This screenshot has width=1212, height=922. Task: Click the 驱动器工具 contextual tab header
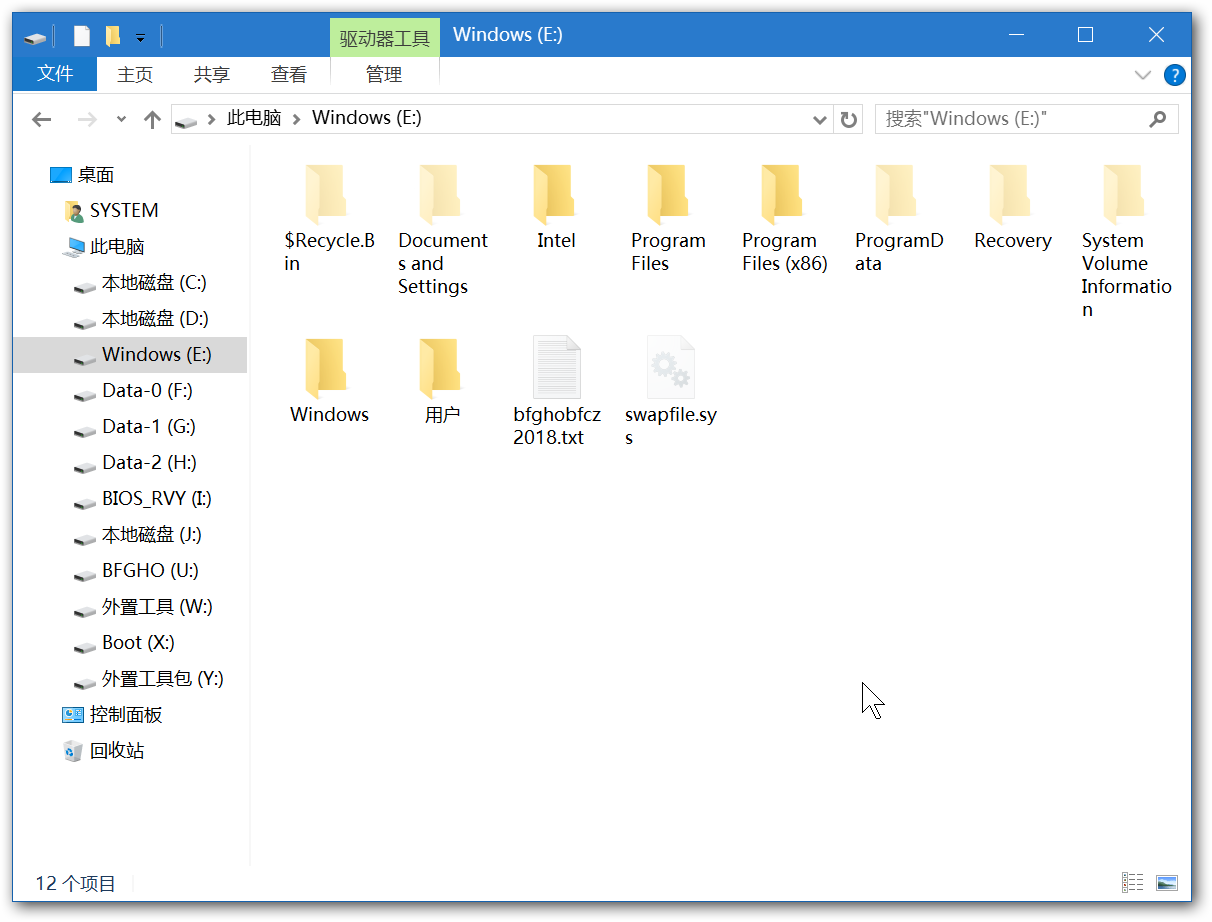pyautogui.click(x=385, y=39)
